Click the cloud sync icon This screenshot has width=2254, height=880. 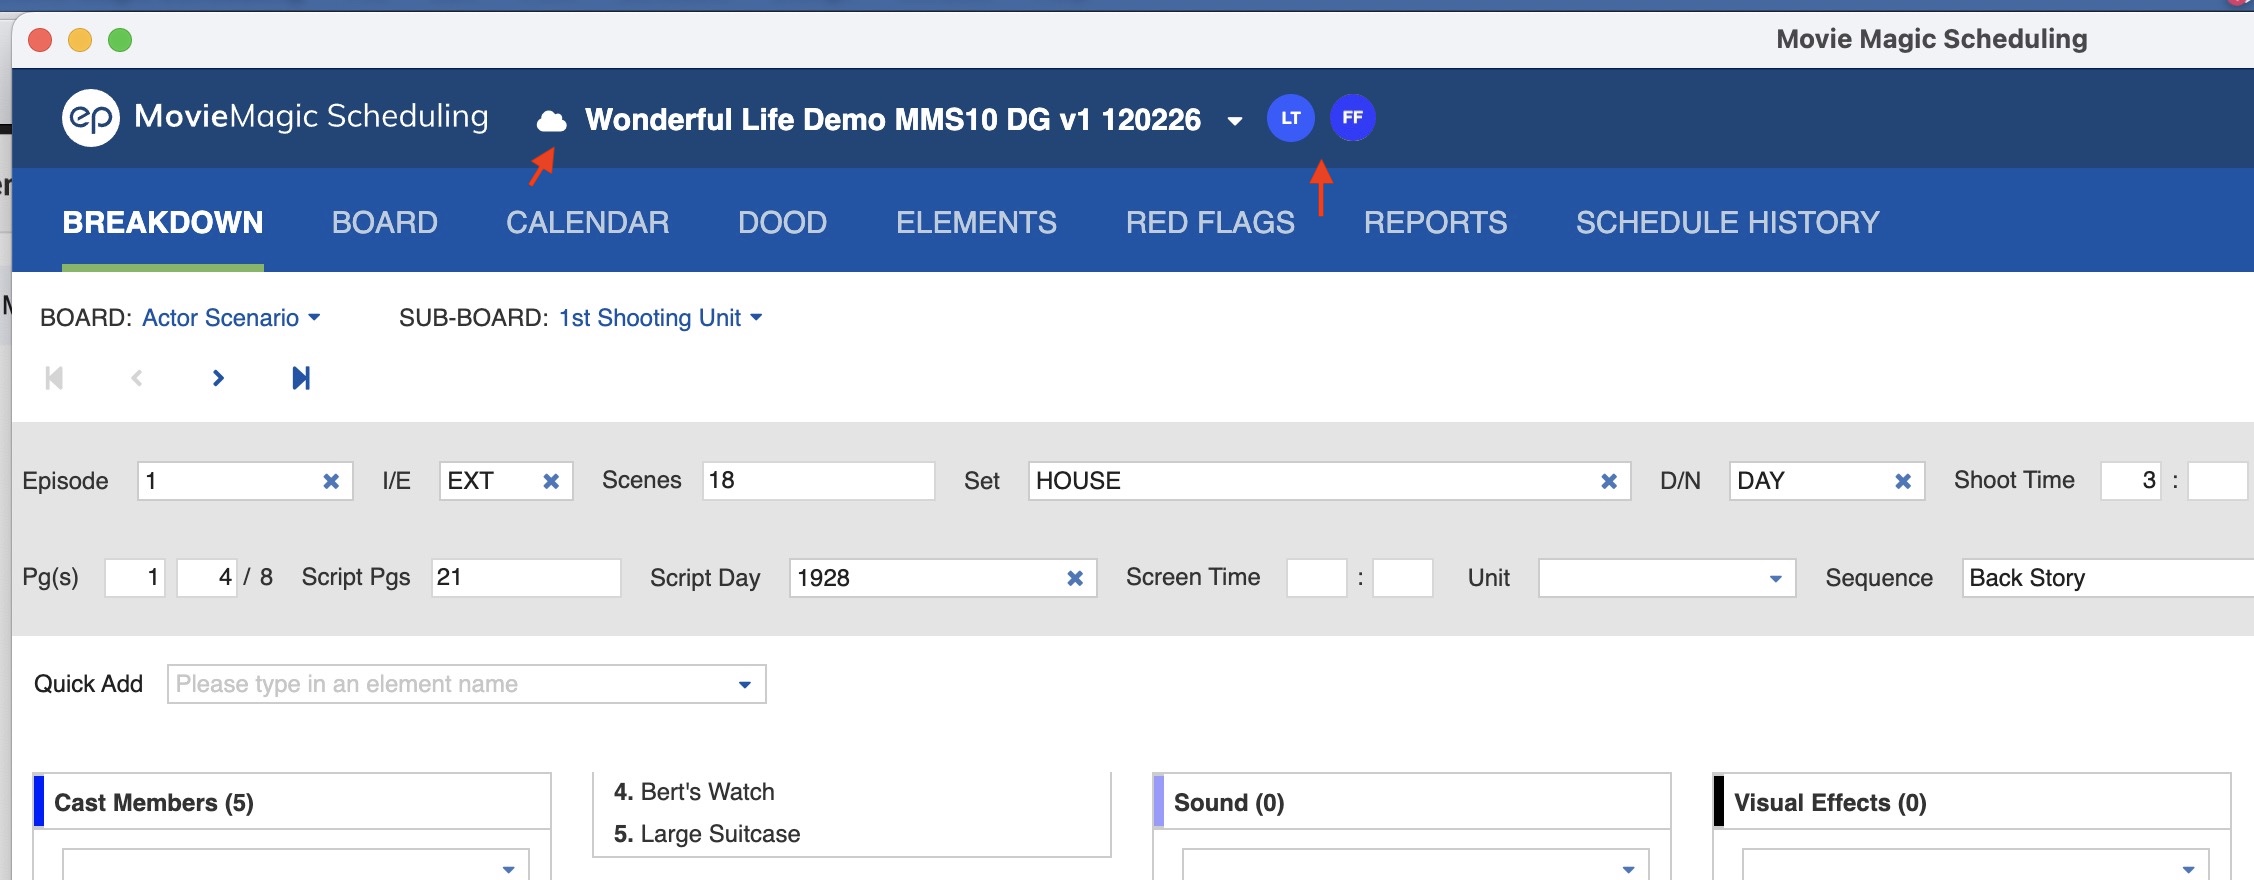(551, 121)
